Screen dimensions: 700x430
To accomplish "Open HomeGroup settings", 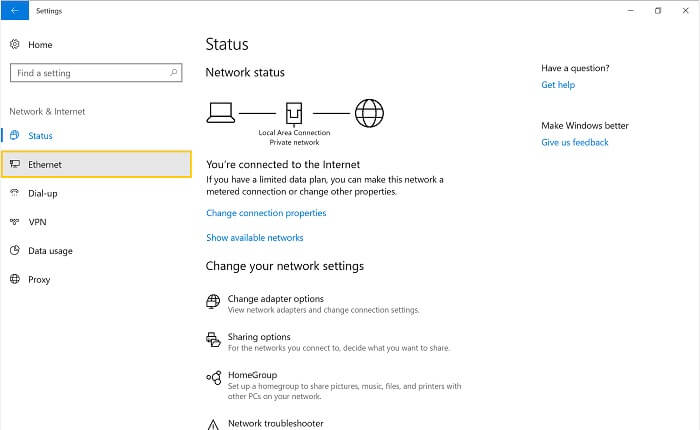I will point(252,375).
